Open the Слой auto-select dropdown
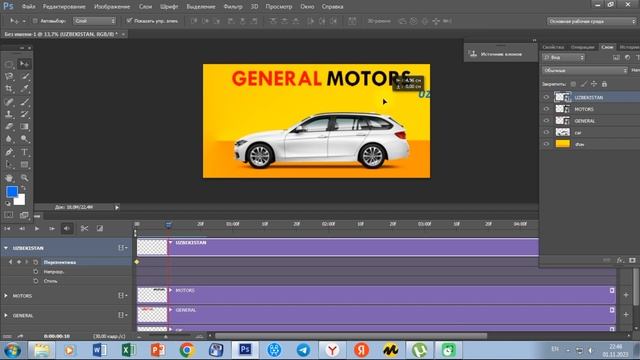 [x=95, y=21]
